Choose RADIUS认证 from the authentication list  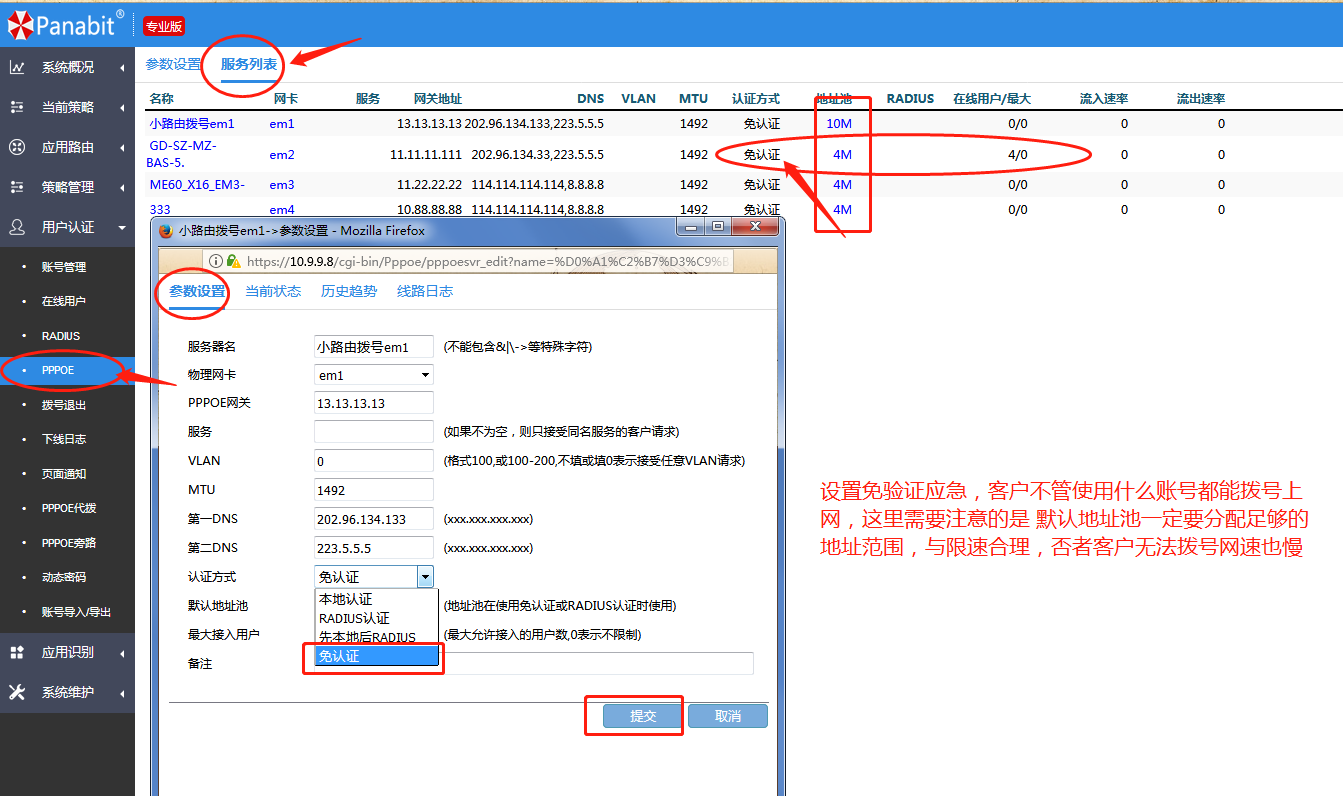tap(354, 618)
